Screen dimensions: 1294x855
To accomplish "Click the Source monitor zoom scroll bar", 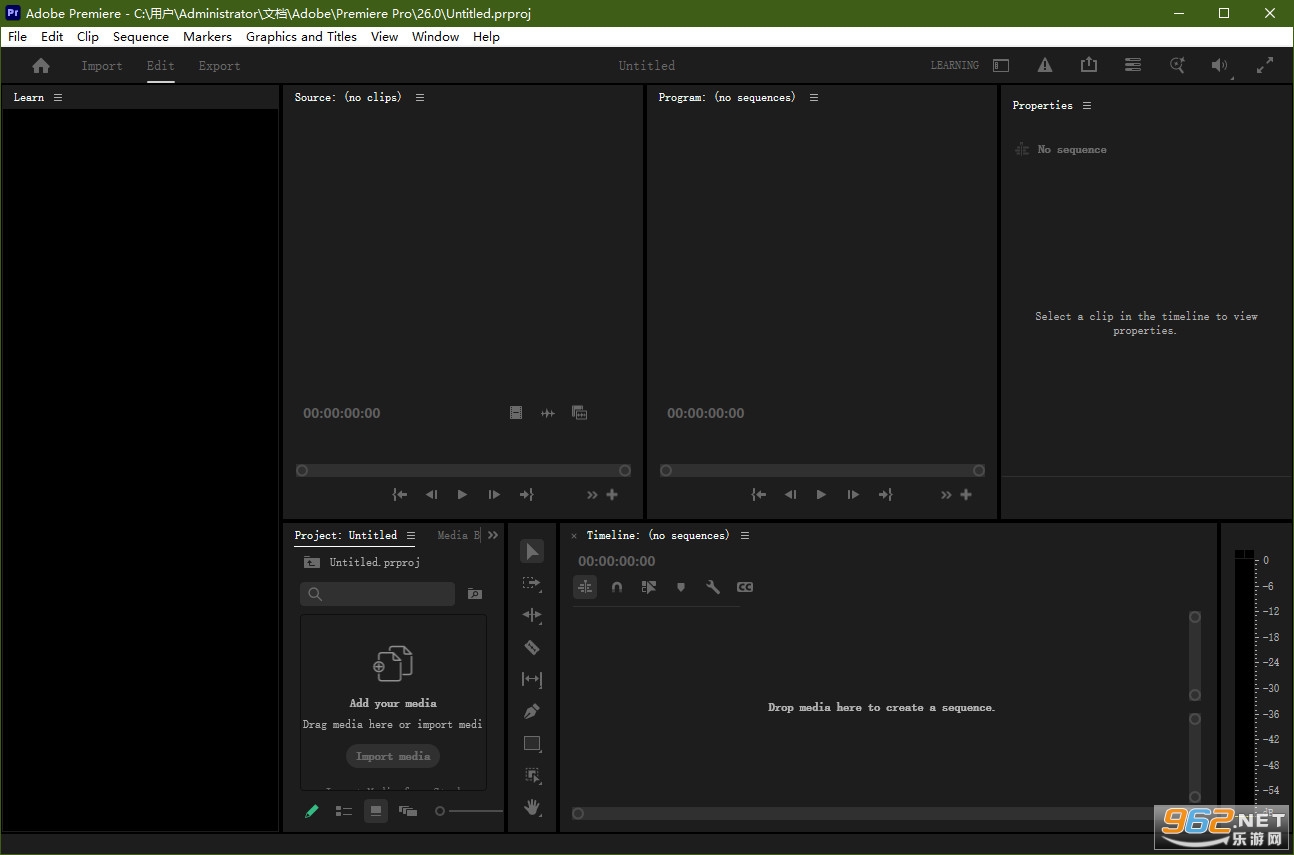I will (x=463, y=470).
